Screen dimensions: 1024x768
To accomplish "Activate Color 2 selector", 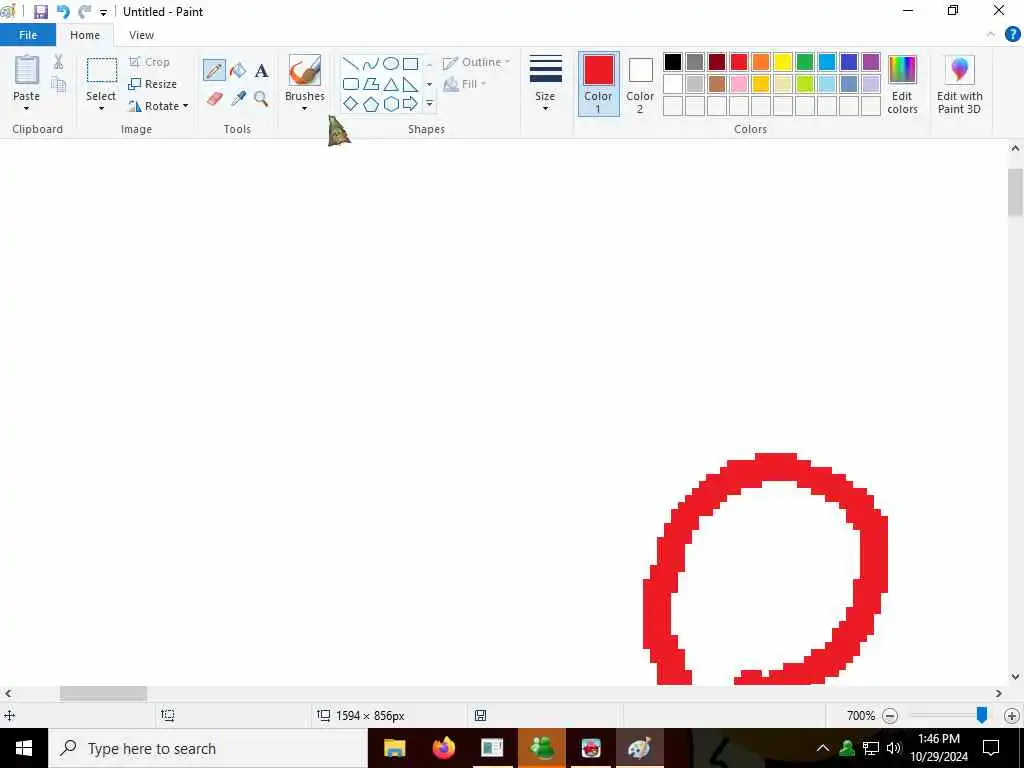I will tap(640, 84).
